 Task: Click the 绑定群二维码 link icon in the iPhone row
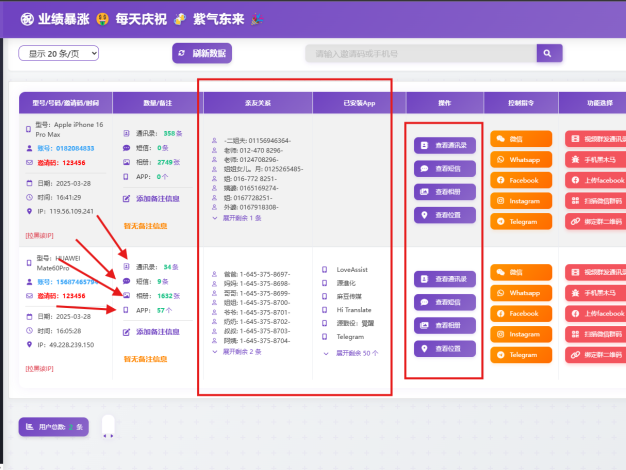tap(574, 222)
